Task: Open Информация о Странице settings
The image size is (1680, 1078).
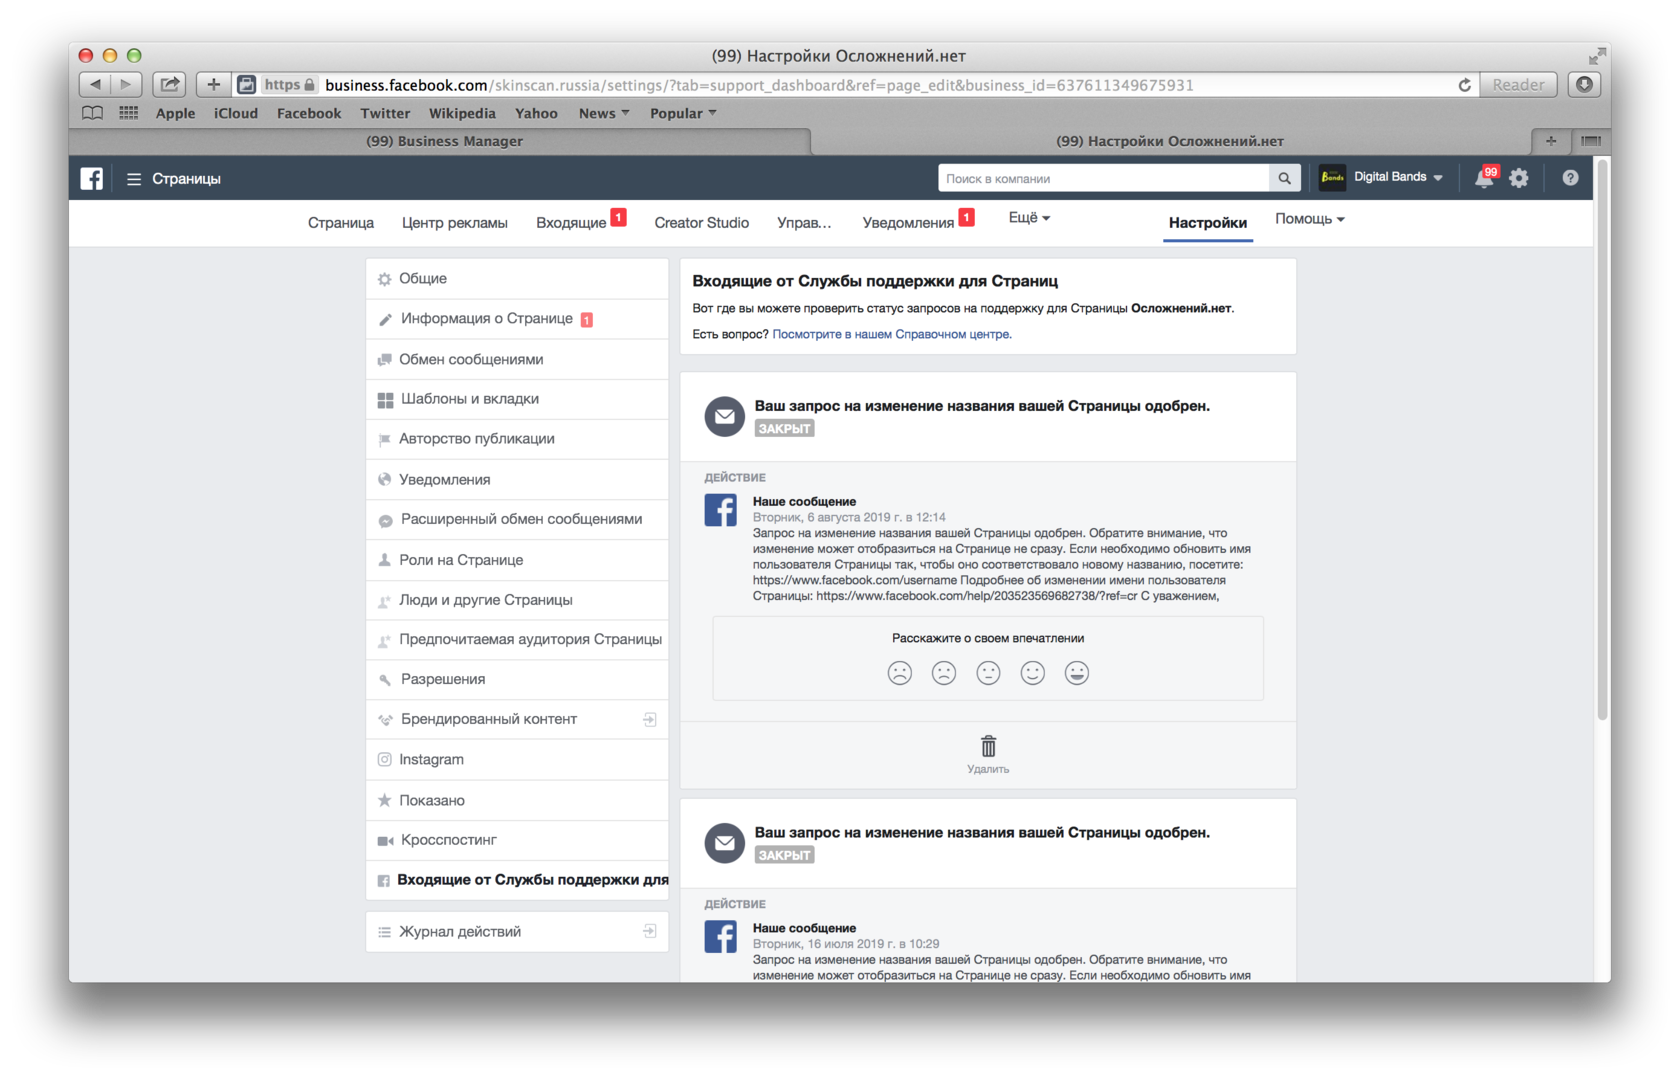Action: (x=517, y=319)
